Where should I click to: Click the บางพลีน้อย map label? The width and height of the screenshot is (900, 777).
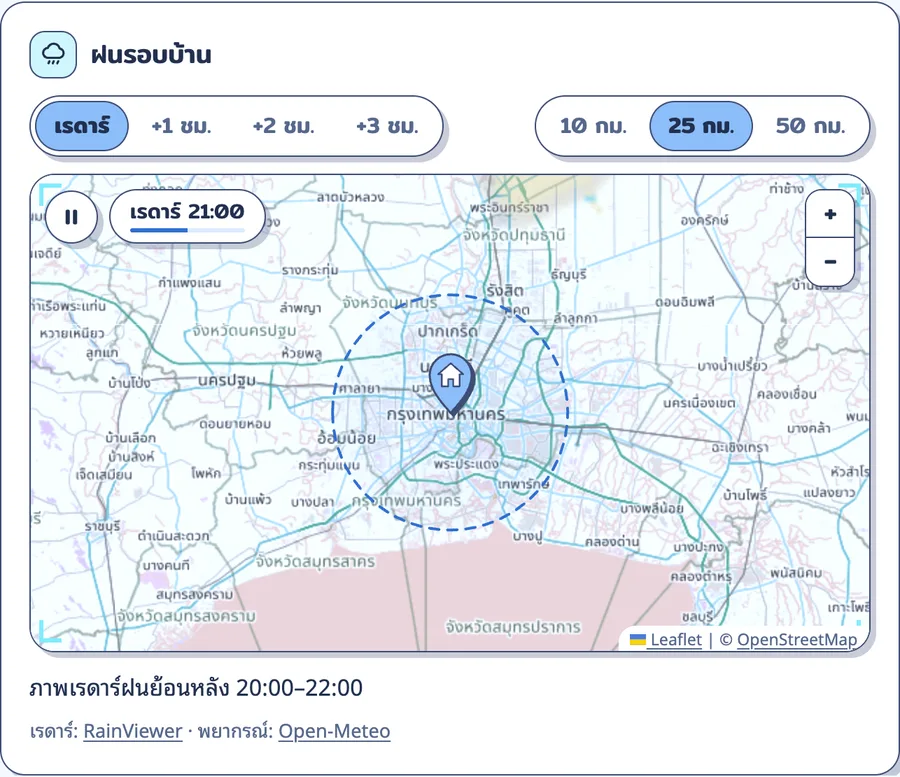pyautogui.click(x=651, y=508)
